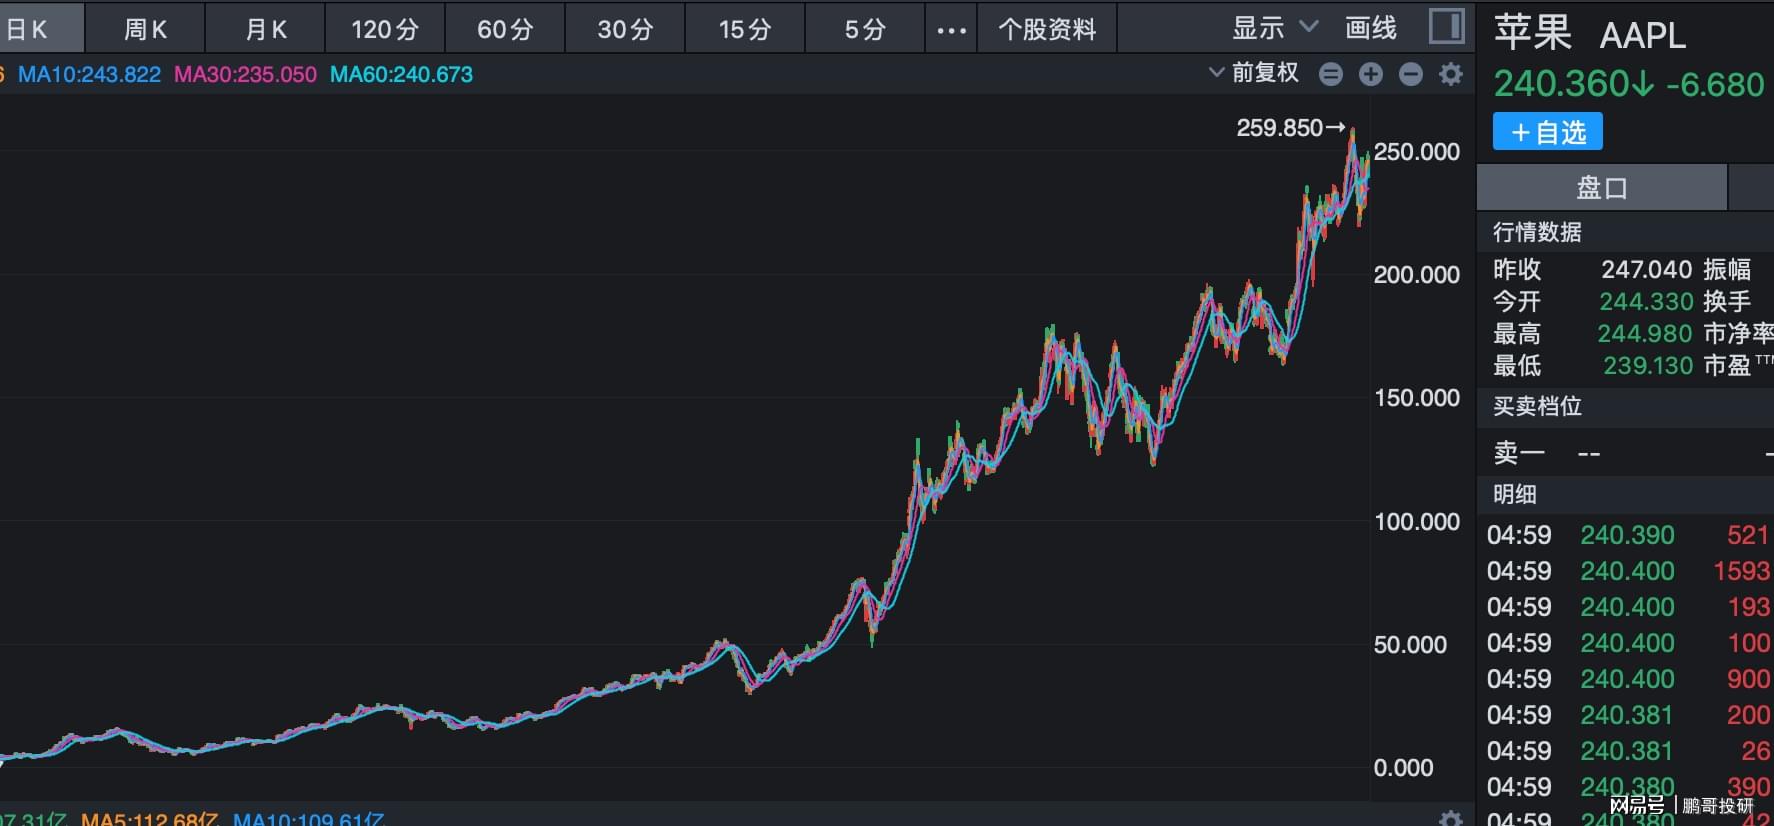Open the 前复权 adjustment dropdown
The height and width of the screenshot is (826, 1774).
[x=1254, y=73]
